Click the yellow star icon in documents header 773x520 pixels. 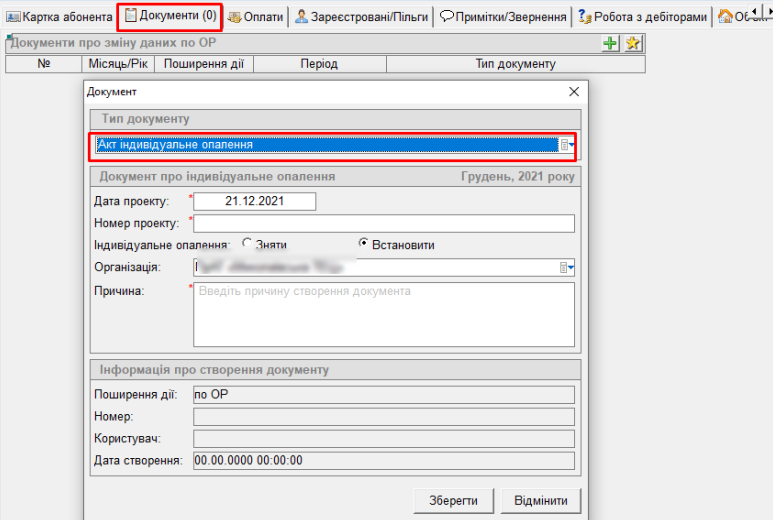pos(632,44)
